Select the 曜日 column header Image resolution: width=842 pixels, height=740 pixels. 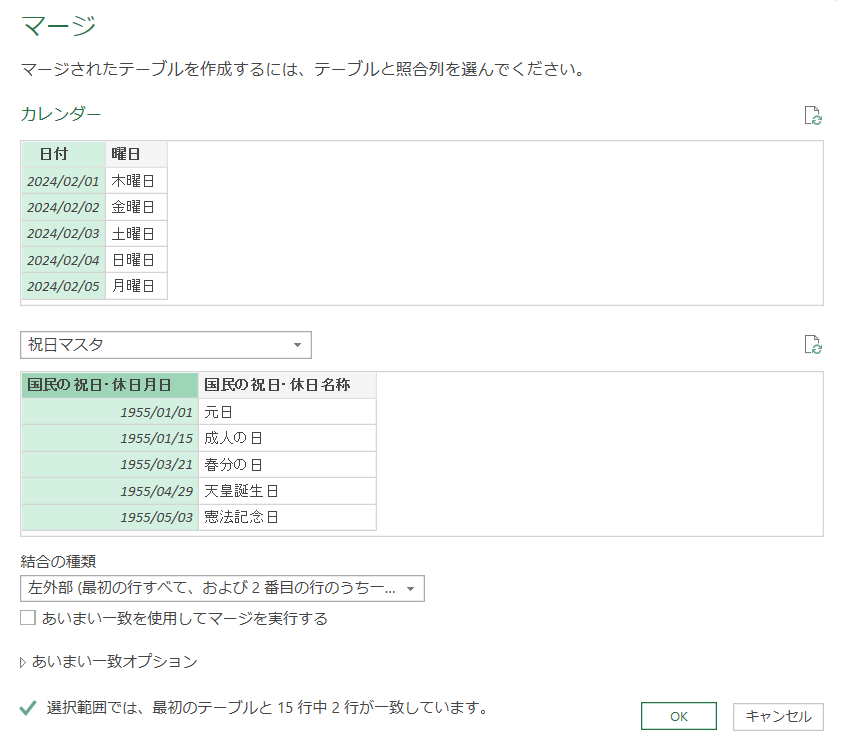135,154
